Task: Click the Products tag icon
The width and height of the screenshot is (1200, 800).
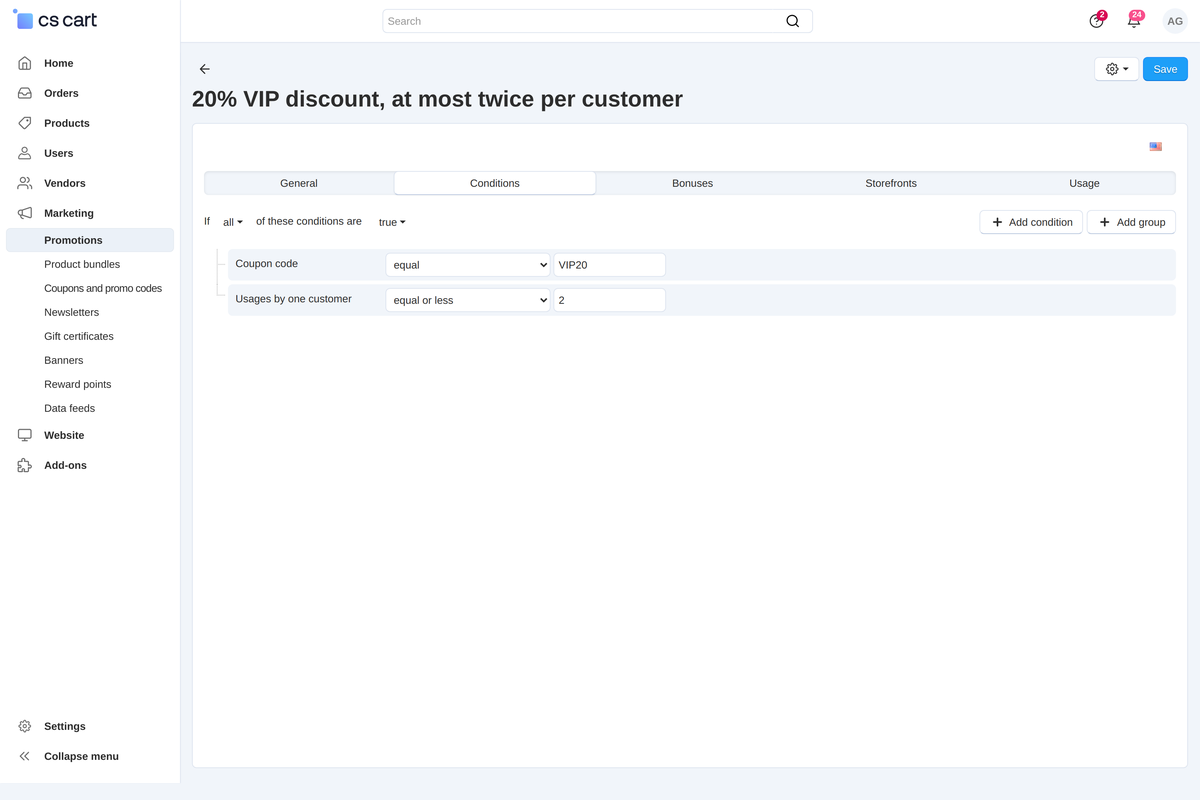Action: click(x=25, y=123)
